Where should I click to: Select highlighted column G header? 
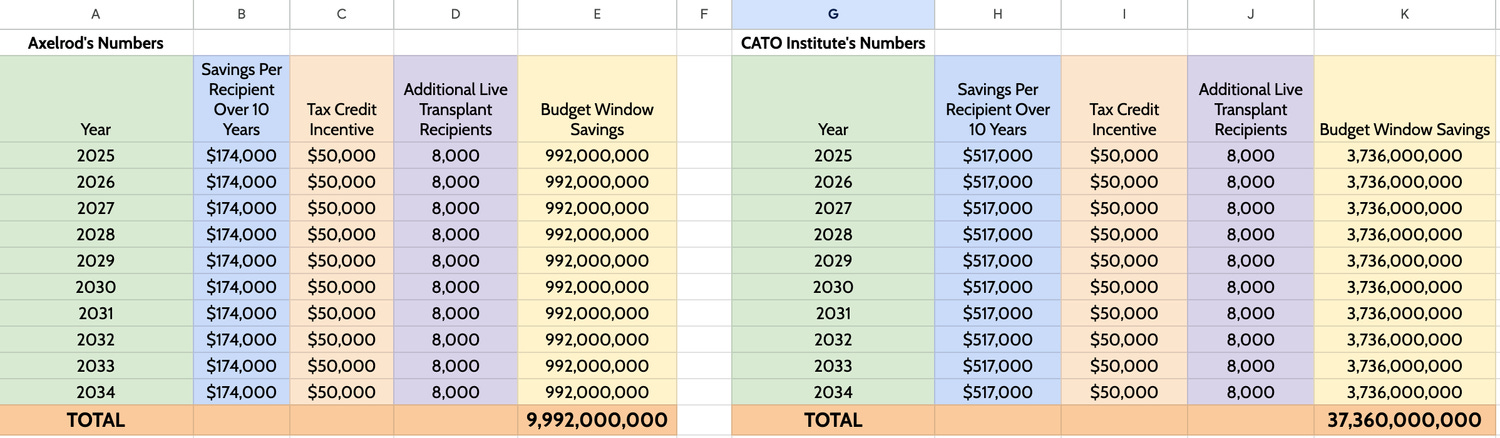tap(833, 14)
